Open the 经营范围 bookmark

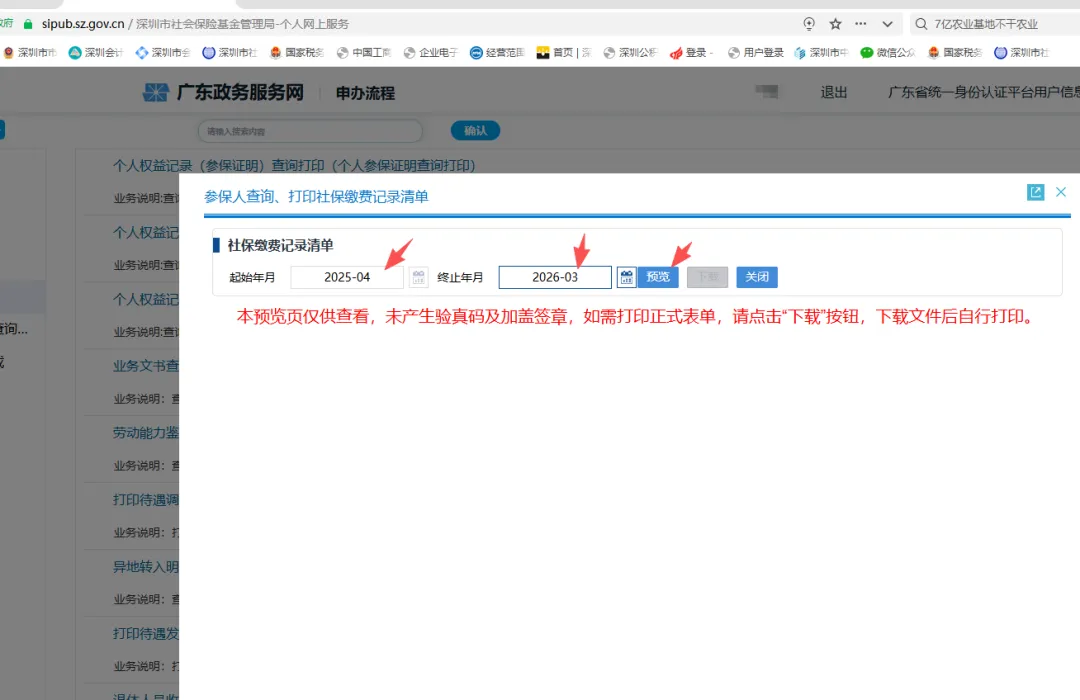tap(497, 52)
